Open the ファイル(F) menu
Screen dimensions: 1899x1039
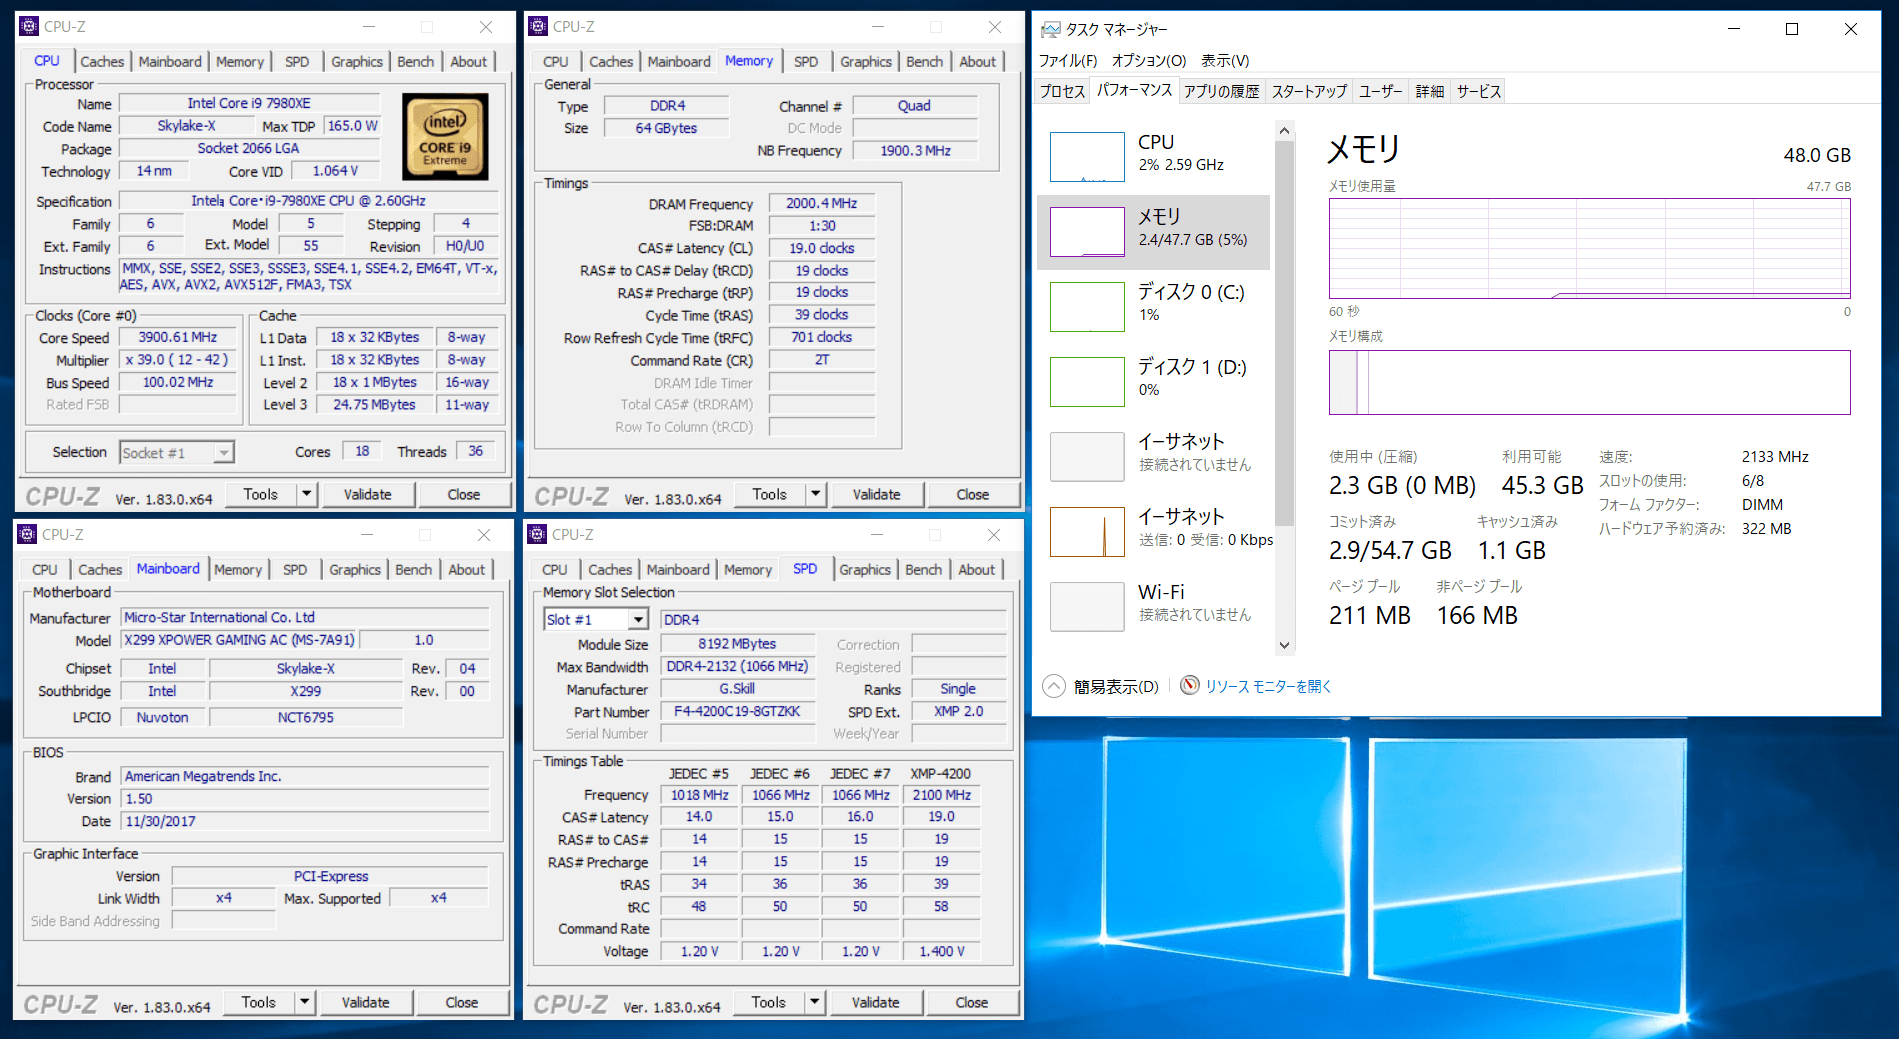pos(1068,61)
